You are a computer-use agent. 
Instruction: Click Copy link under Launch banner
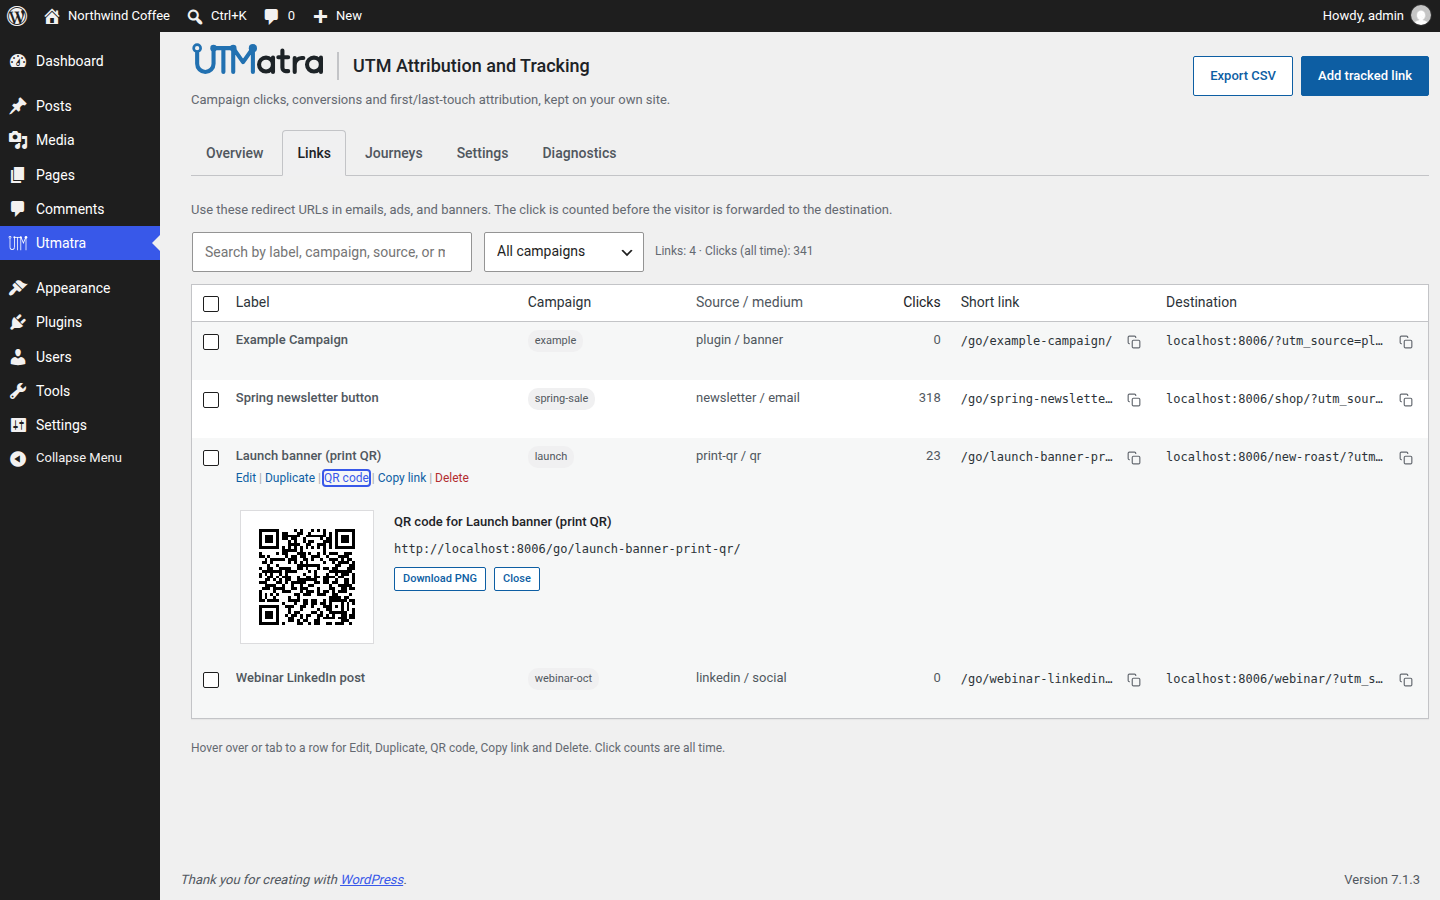pyautogui.click(x=402, y=478)
